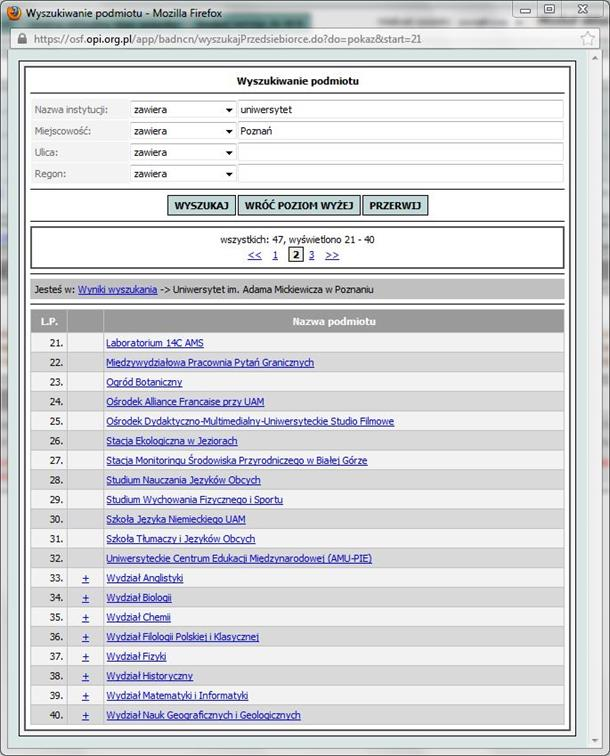Click the L.P. column header
The image size is (610, 756).
pyautogui.click(x=49, y=322)
